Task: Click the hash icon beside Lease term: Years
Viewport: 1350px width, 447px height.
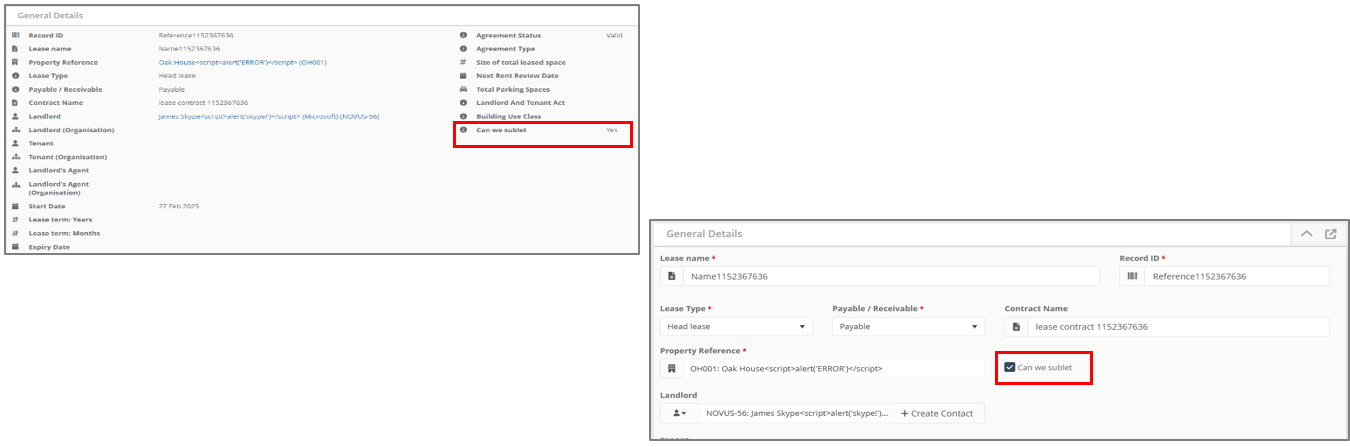Action: (15, 219)
